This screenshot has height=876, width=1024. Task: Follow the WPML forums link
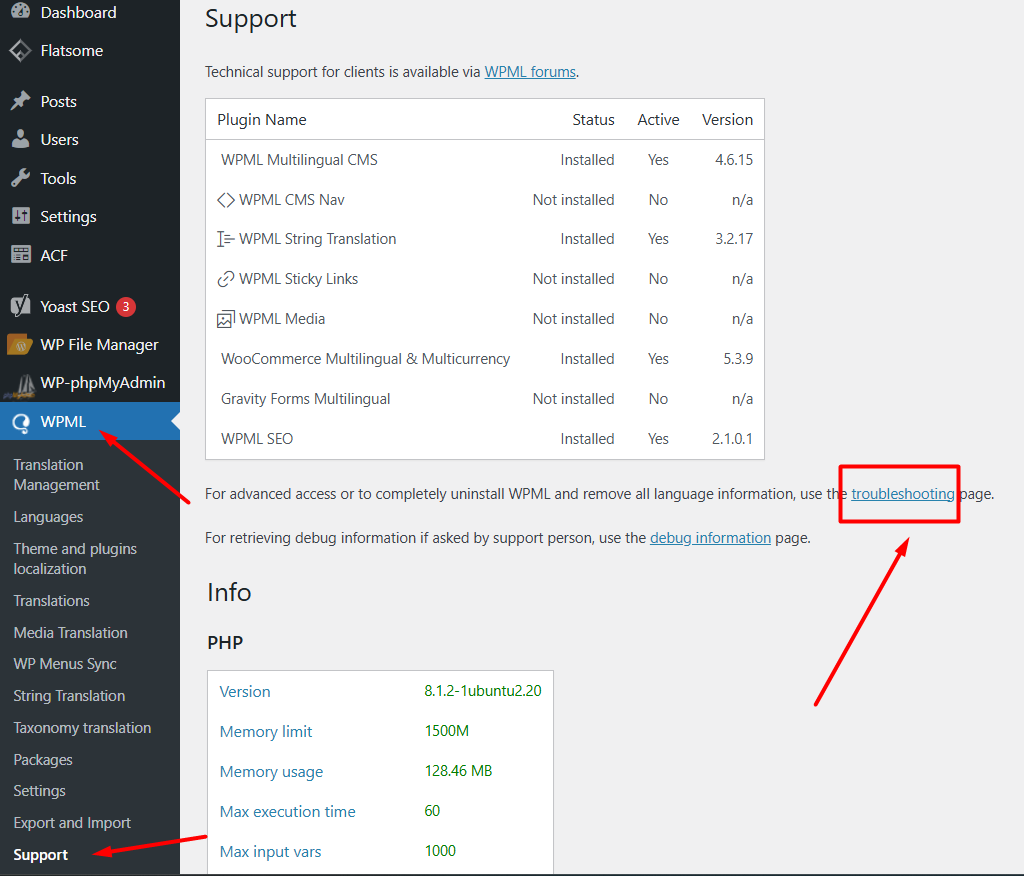pos(530,72)
